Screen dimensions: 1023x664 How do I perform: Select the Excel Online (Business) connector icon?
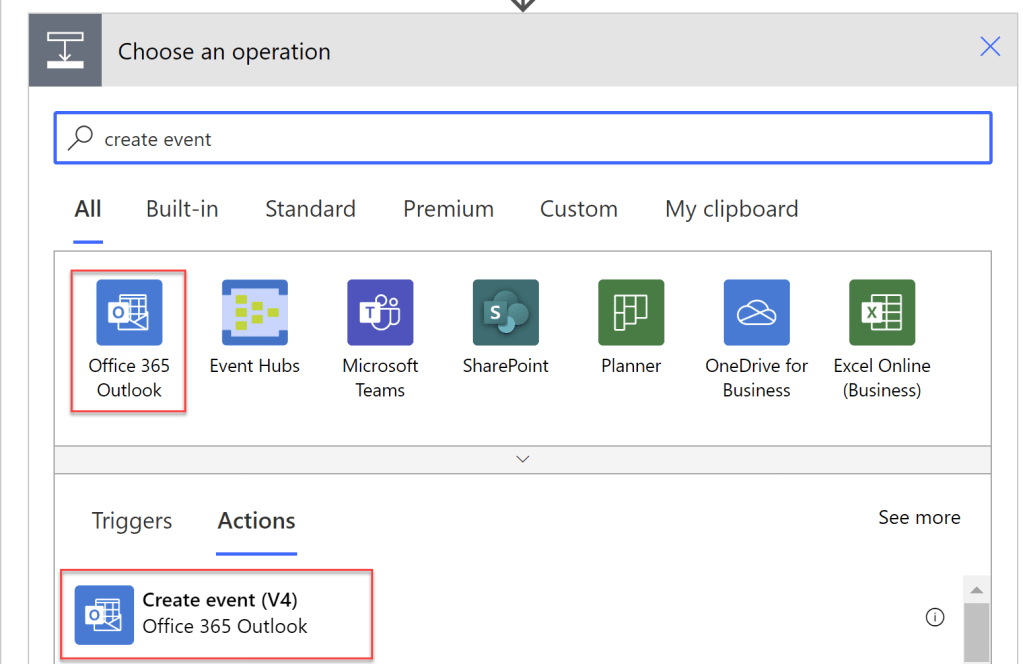pos(881,312)
